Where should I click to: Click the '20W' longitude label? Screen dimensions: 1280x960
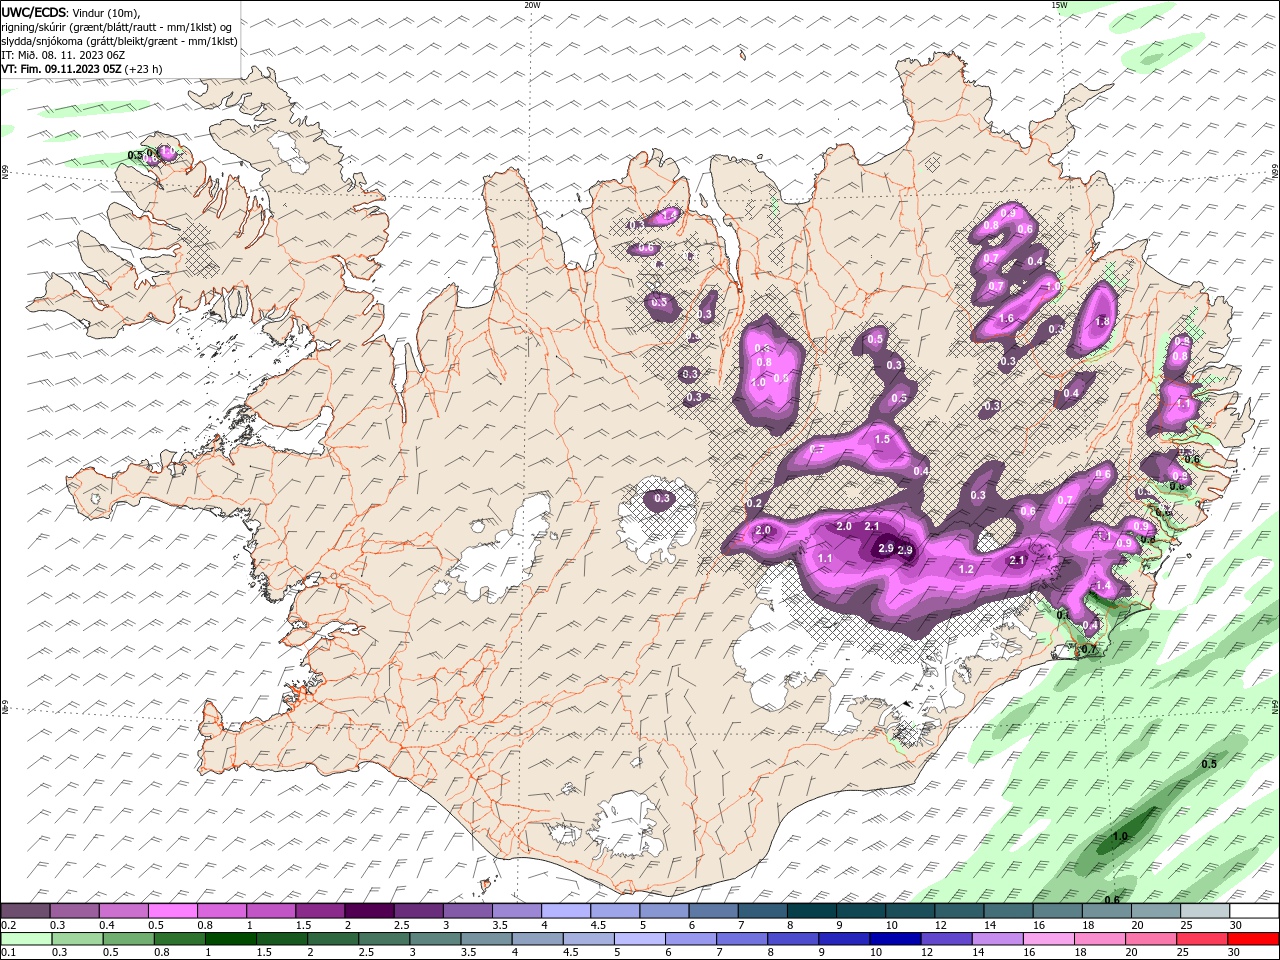coord(532,5)
